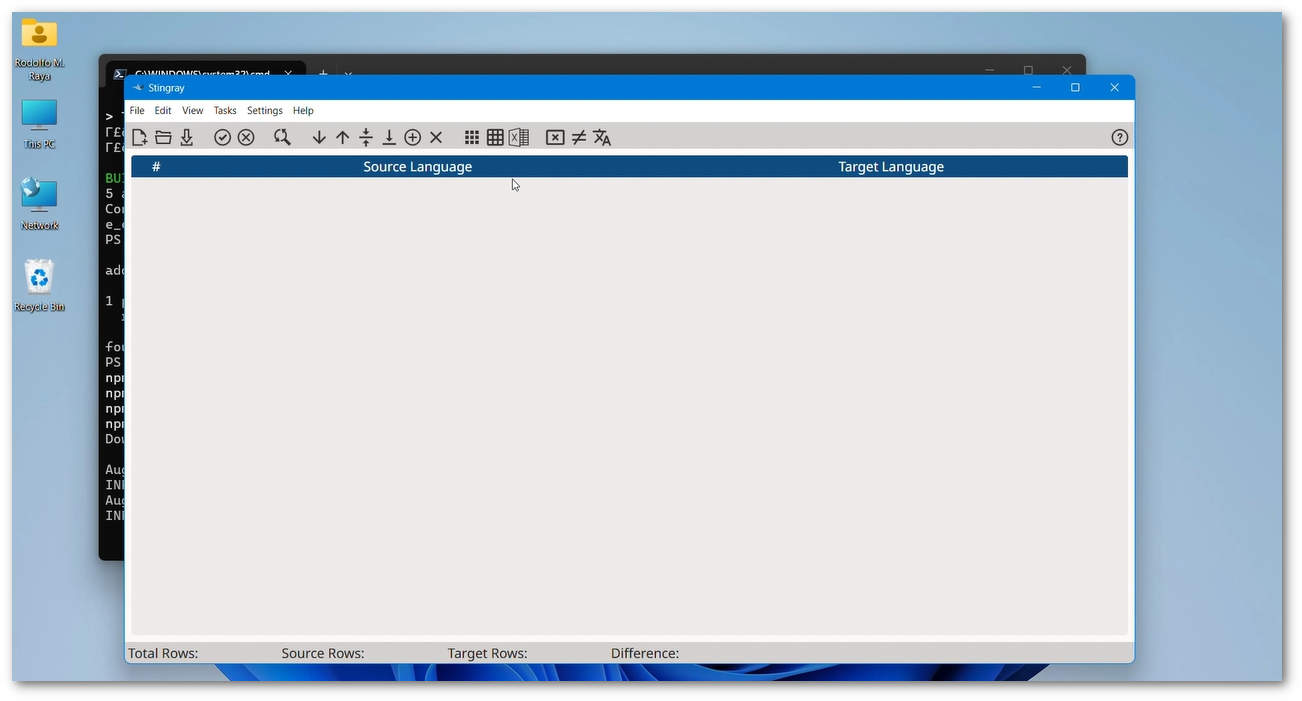Click the Total Rows status label
The width and height of the screenshot is (1302, 701).
163,653
